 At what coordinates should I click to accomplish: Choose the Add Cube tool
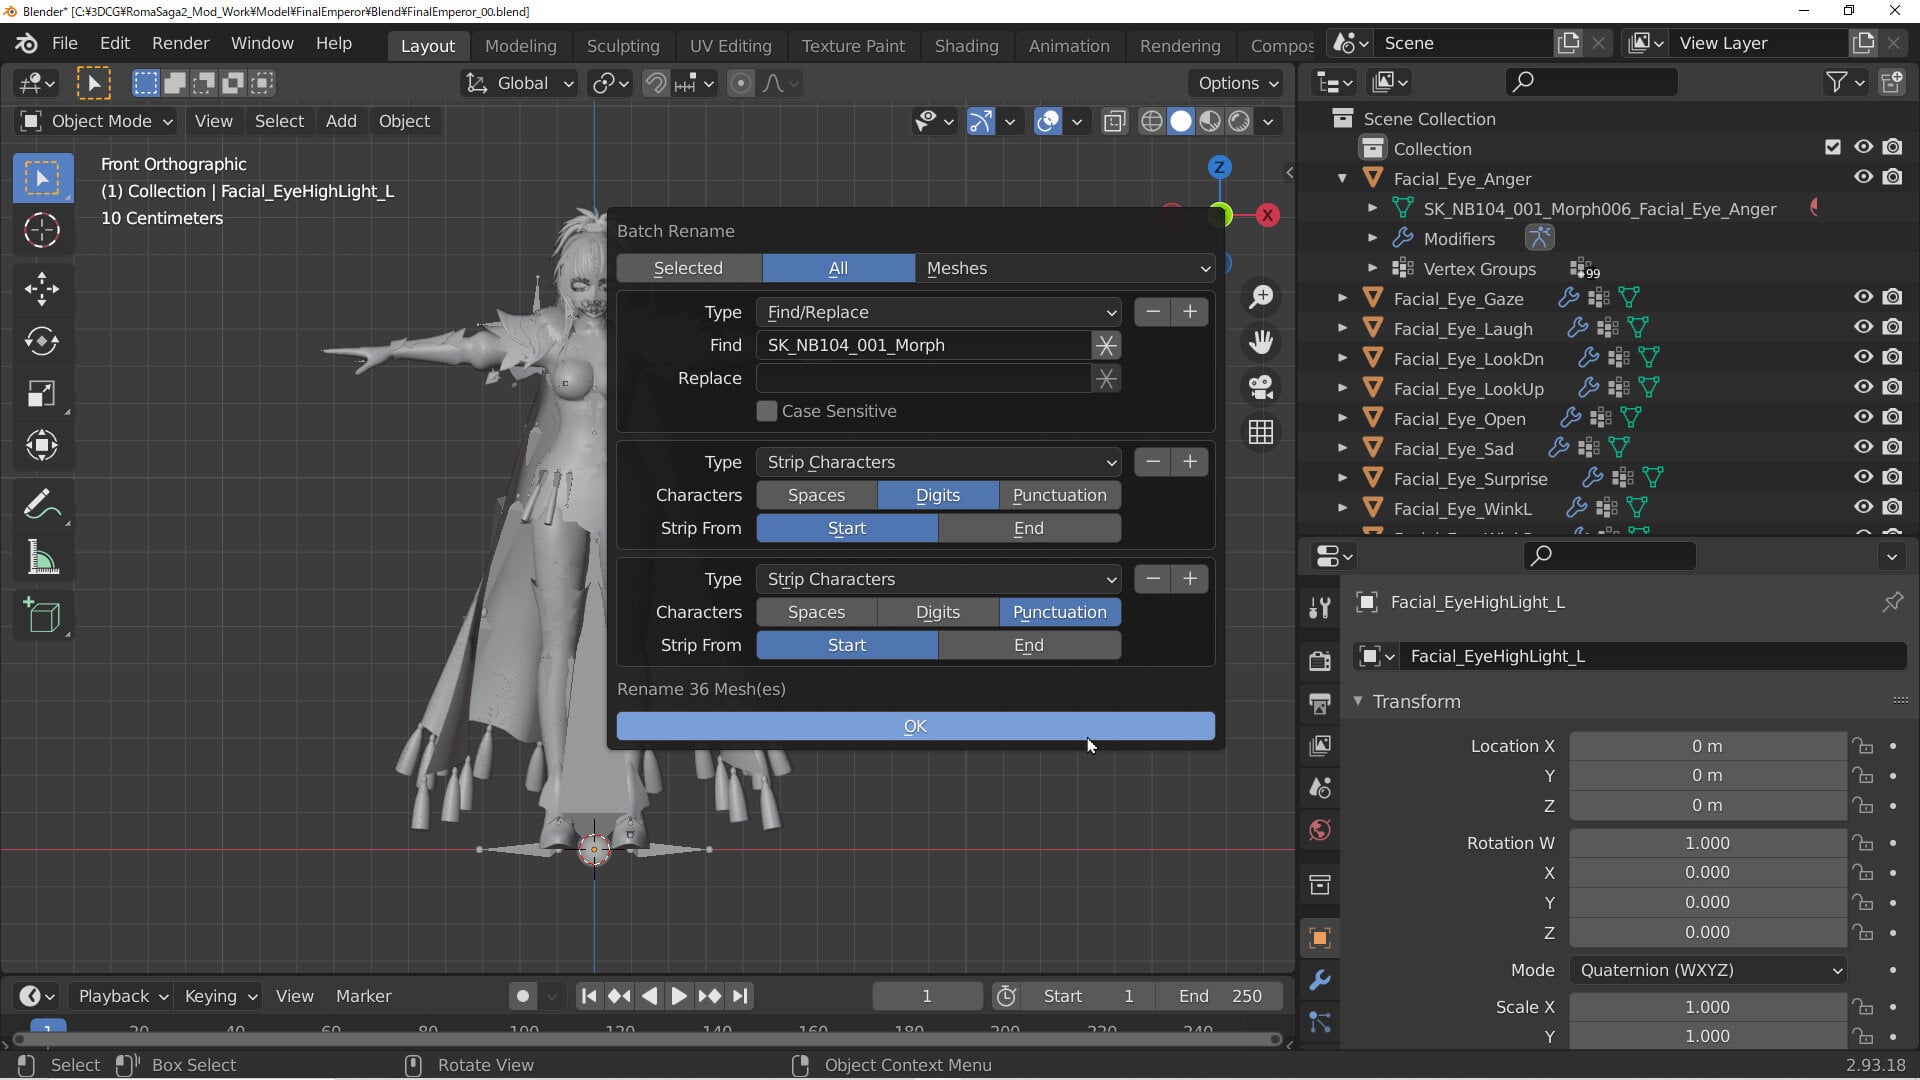click(42, 616)
